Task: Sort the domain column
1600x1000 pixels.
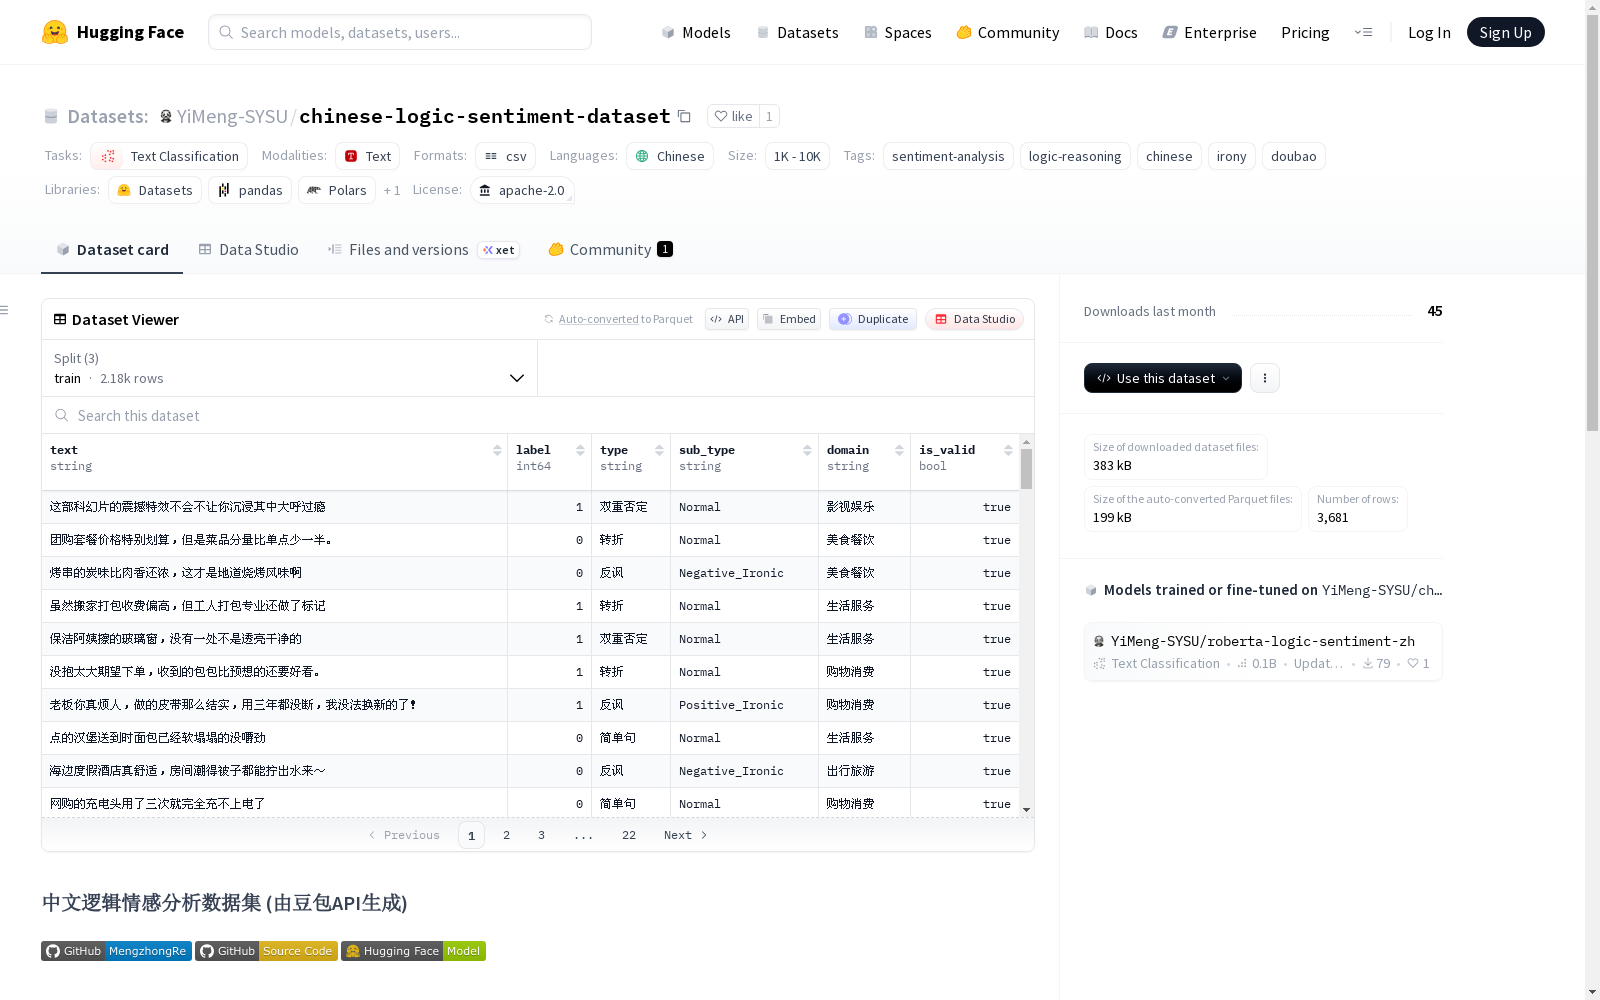Action: (x=899, y=451)
